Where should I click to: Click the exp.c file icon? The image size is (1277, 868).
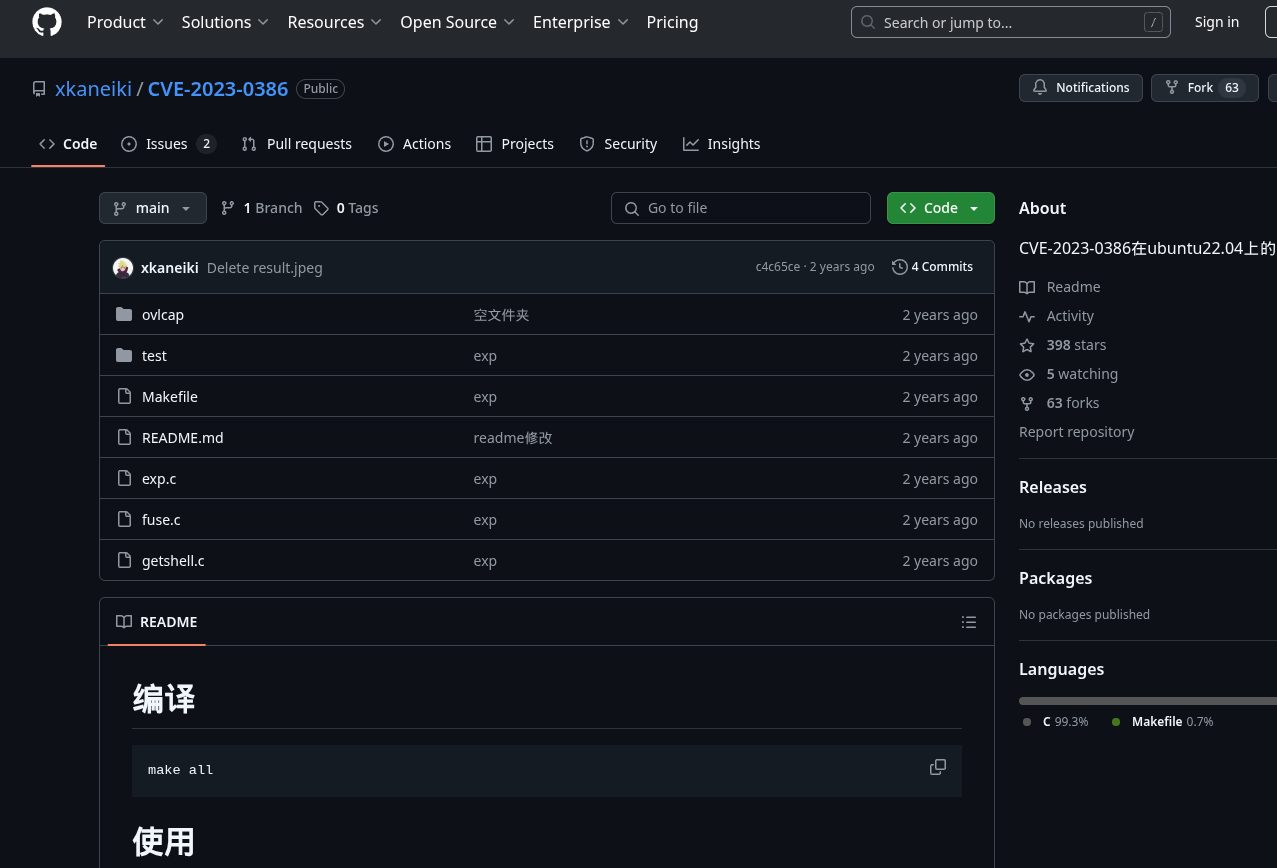click(x=124, y=479)
